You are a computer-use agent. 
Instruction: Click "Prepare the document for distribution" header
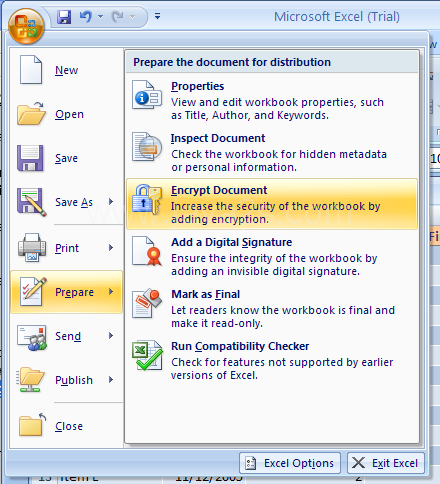tap(232, 62)
